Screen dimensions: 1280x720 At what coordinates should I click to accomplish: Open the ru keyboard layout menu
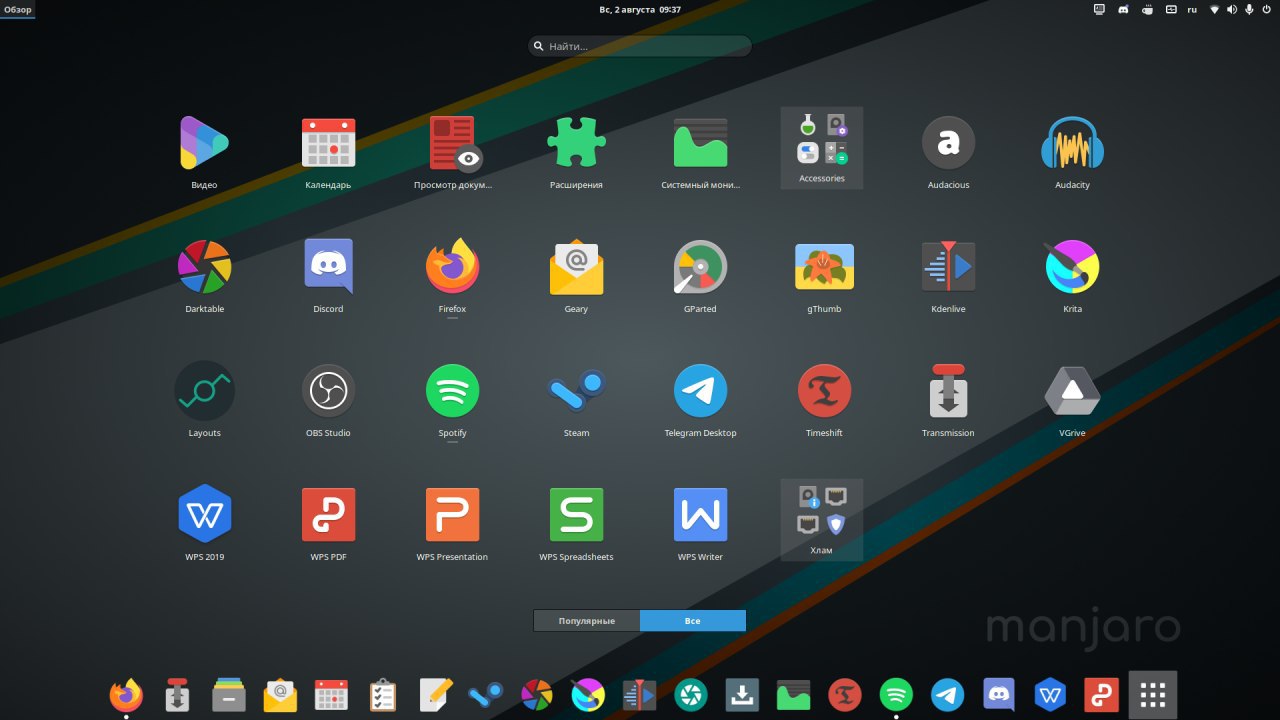[x=1192, y=9]
